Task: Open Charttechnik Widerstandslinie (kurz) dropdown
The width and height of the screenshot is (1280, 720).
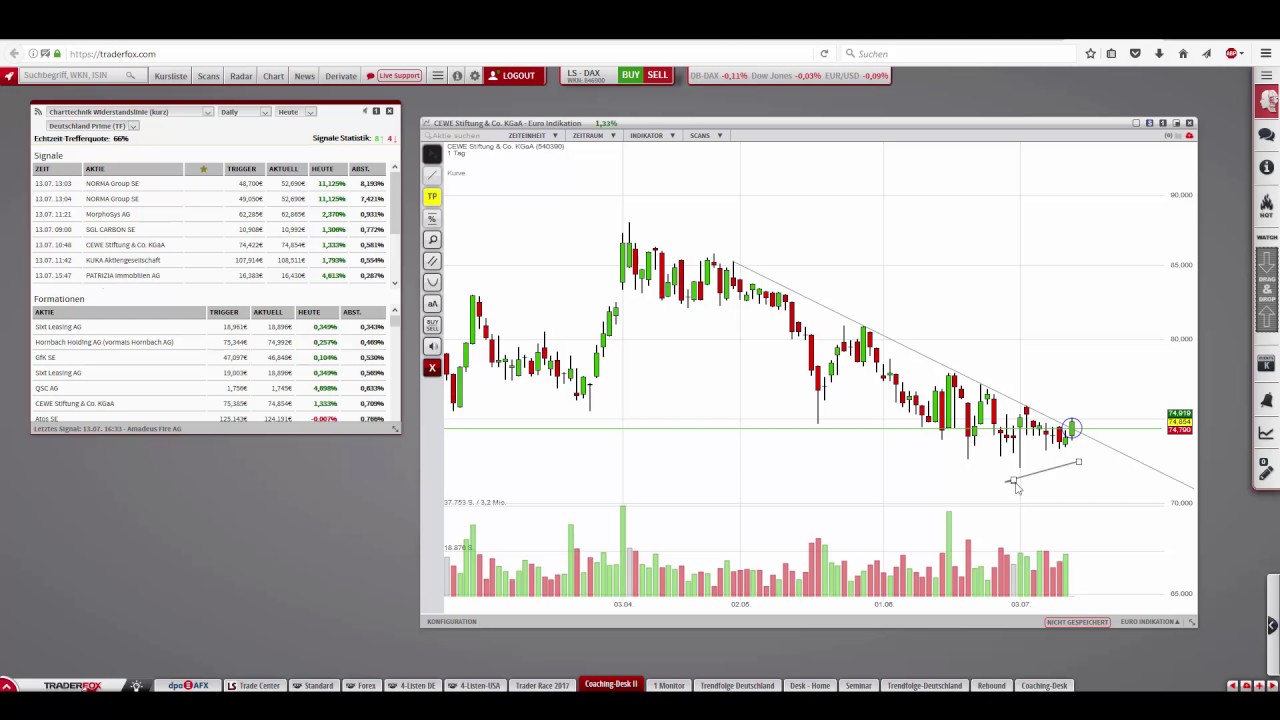Action: [x=130, y=112]
